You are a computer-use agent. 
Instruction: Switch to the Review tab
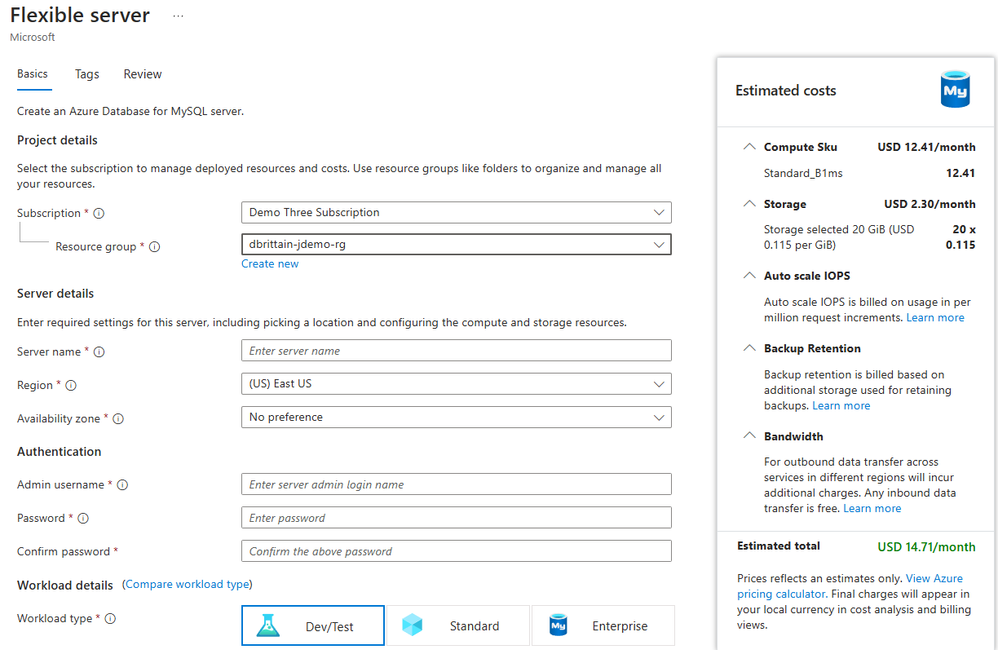tap(143, 74)
